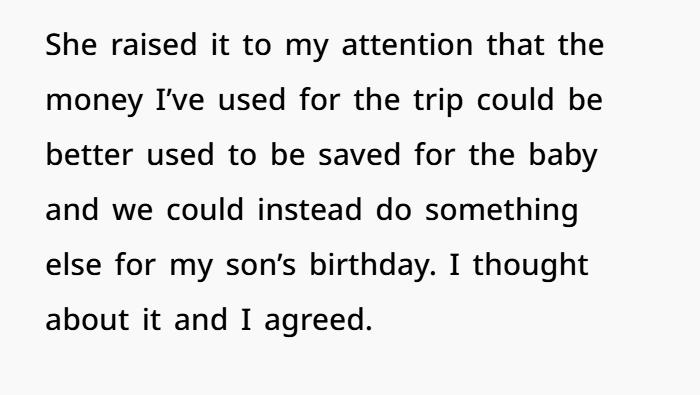Click the word 'She' at paragraph start
Viewport: 700px width, 395px height.
click(x=71, y=45)
